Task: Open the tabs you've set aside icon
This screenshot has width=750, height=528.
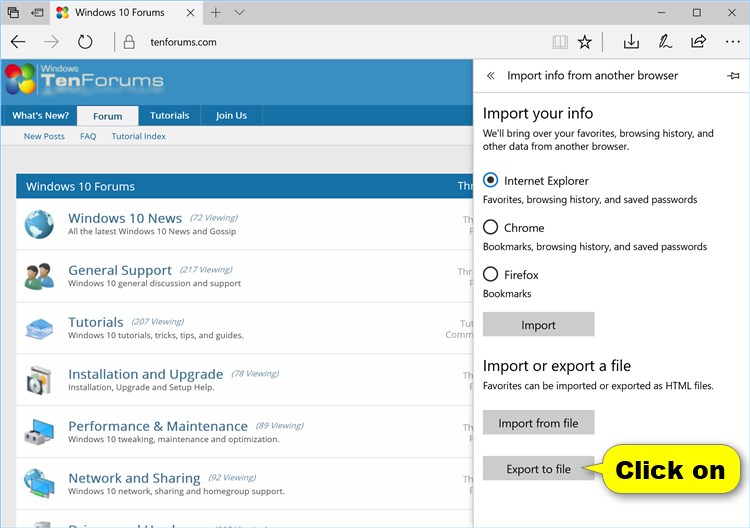Action: 13,12
